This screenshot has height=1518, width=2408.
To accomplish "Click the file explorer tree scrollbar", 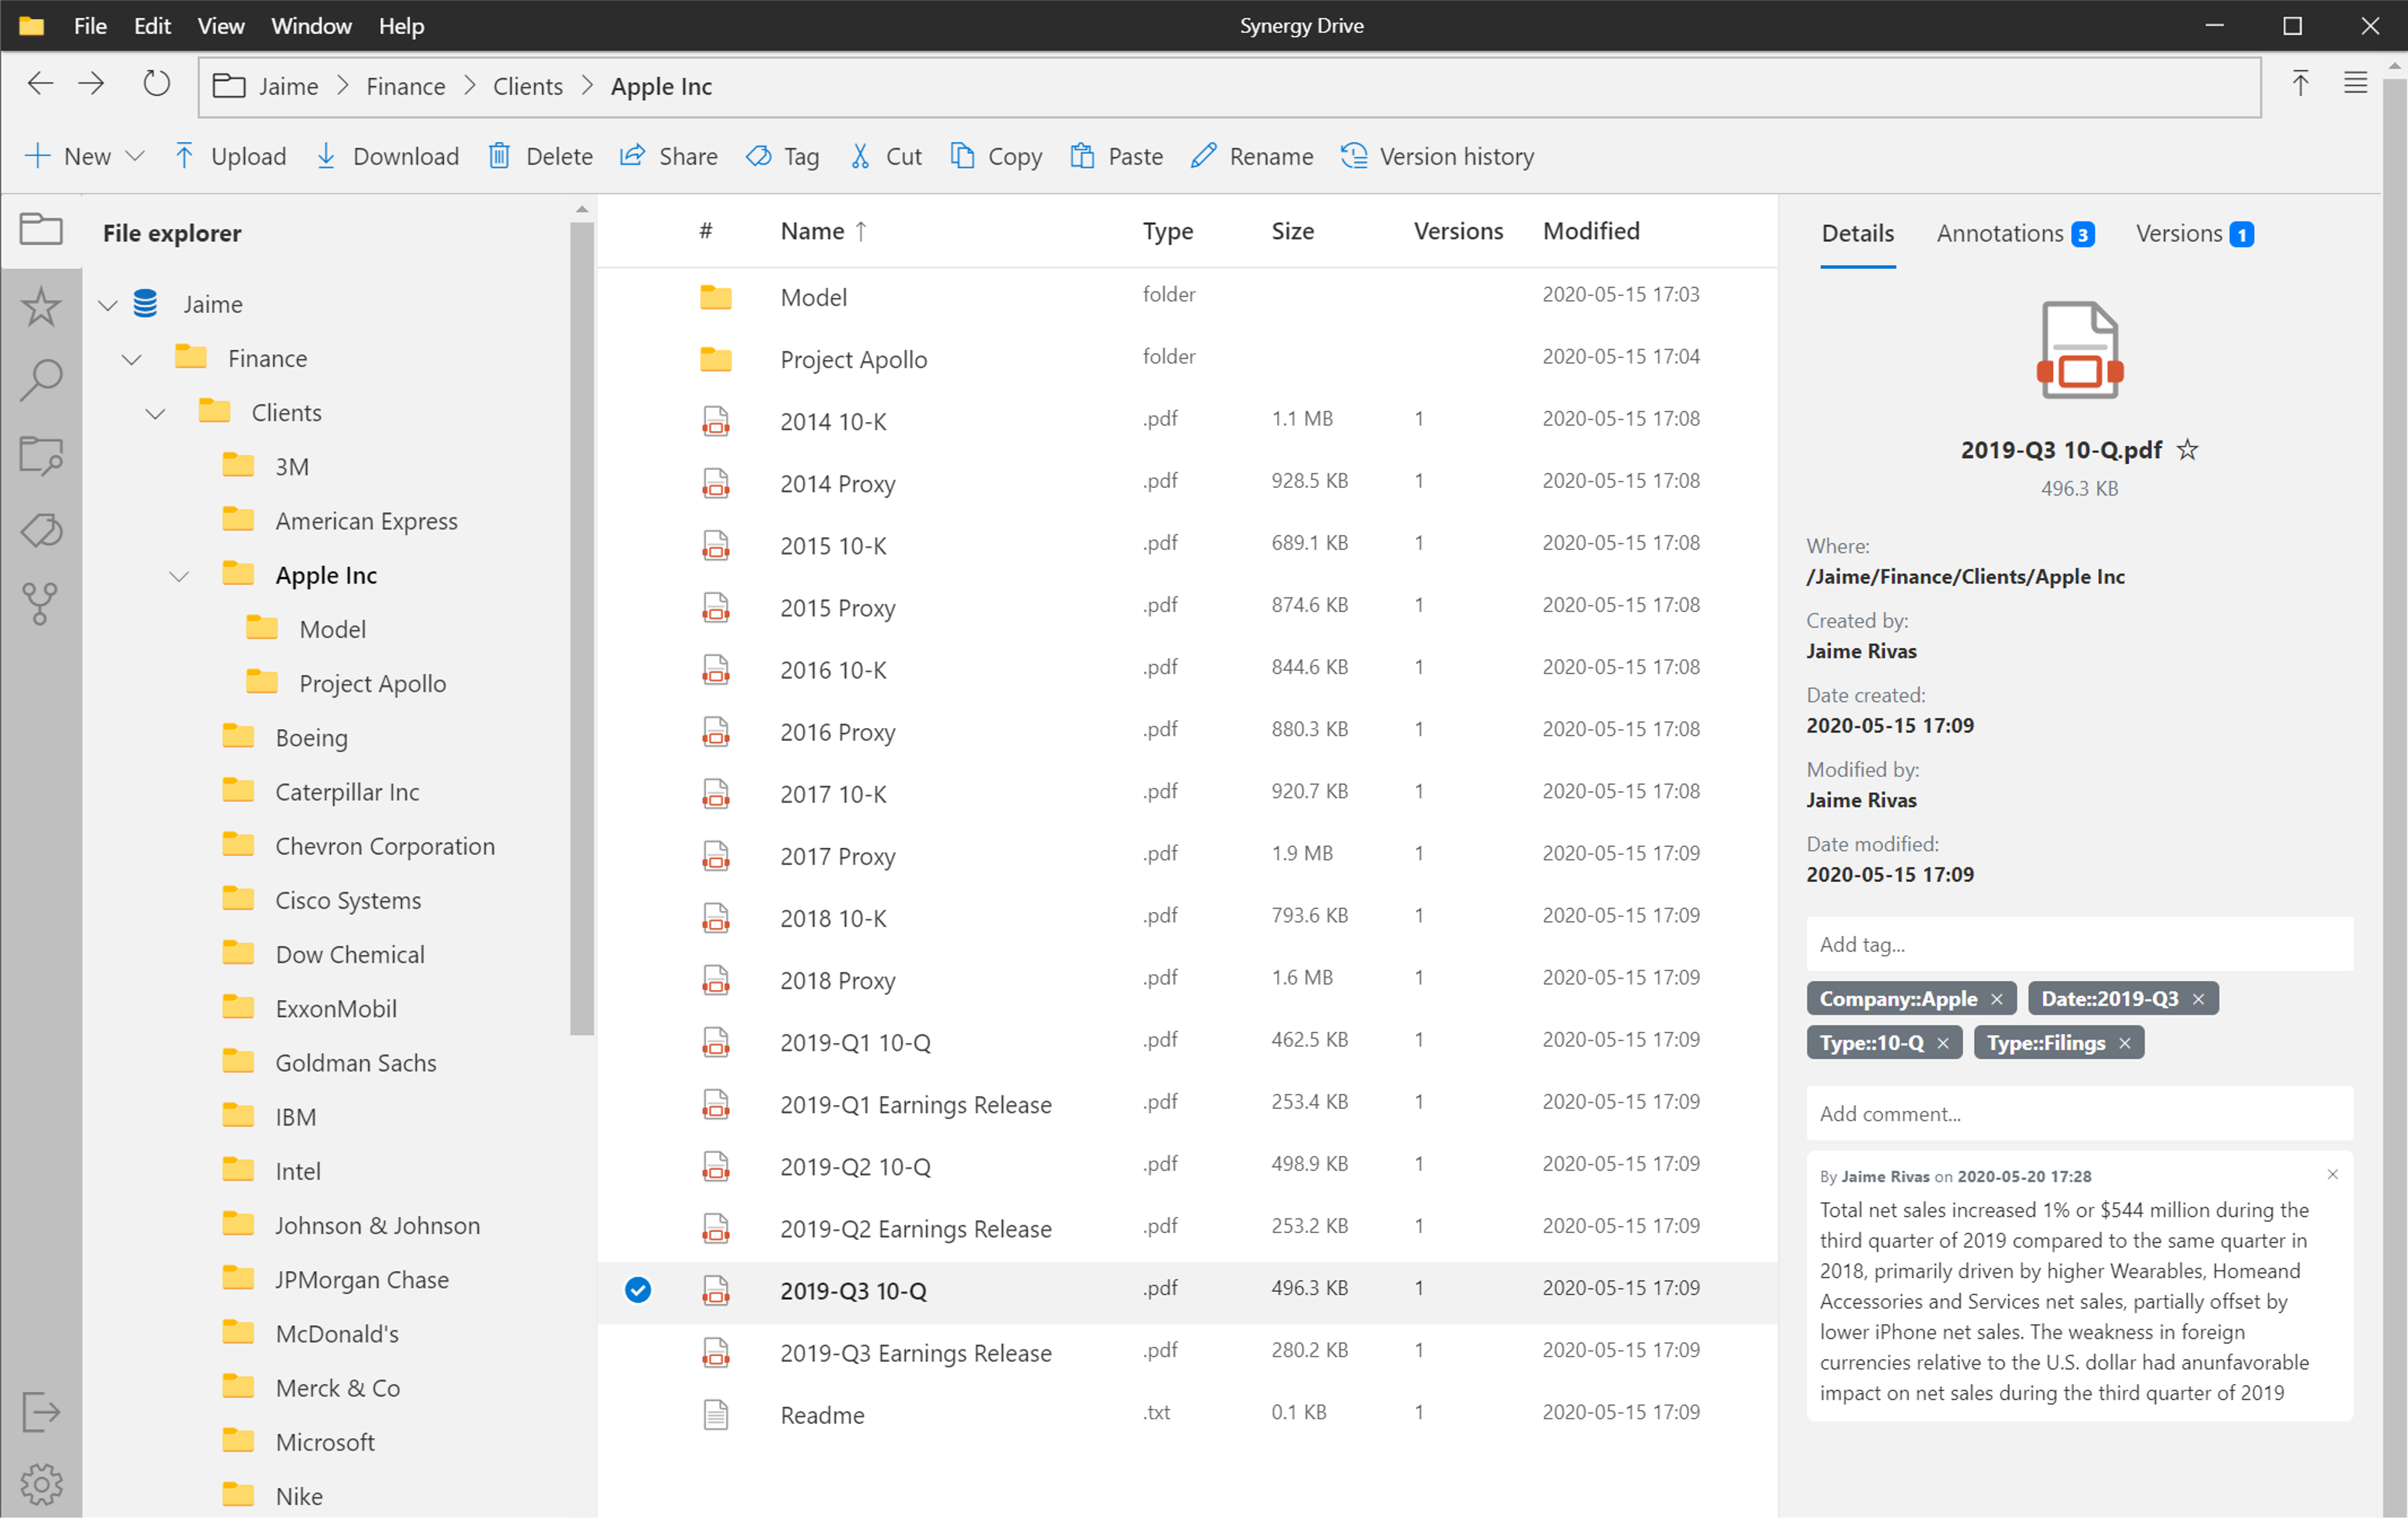I will [581, 628].
